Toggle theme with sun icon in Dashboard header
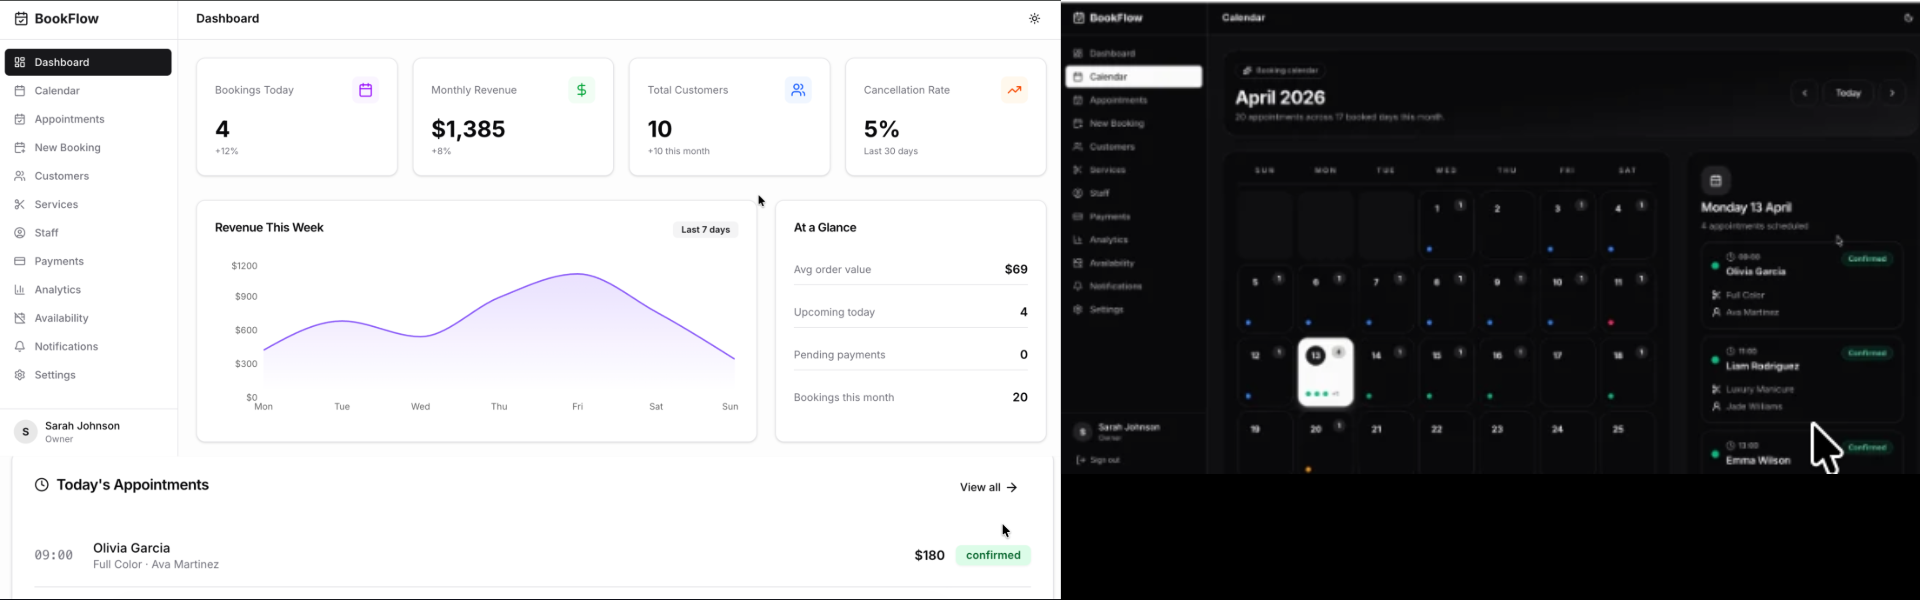1920x600 pixels. pos(1035,19)
